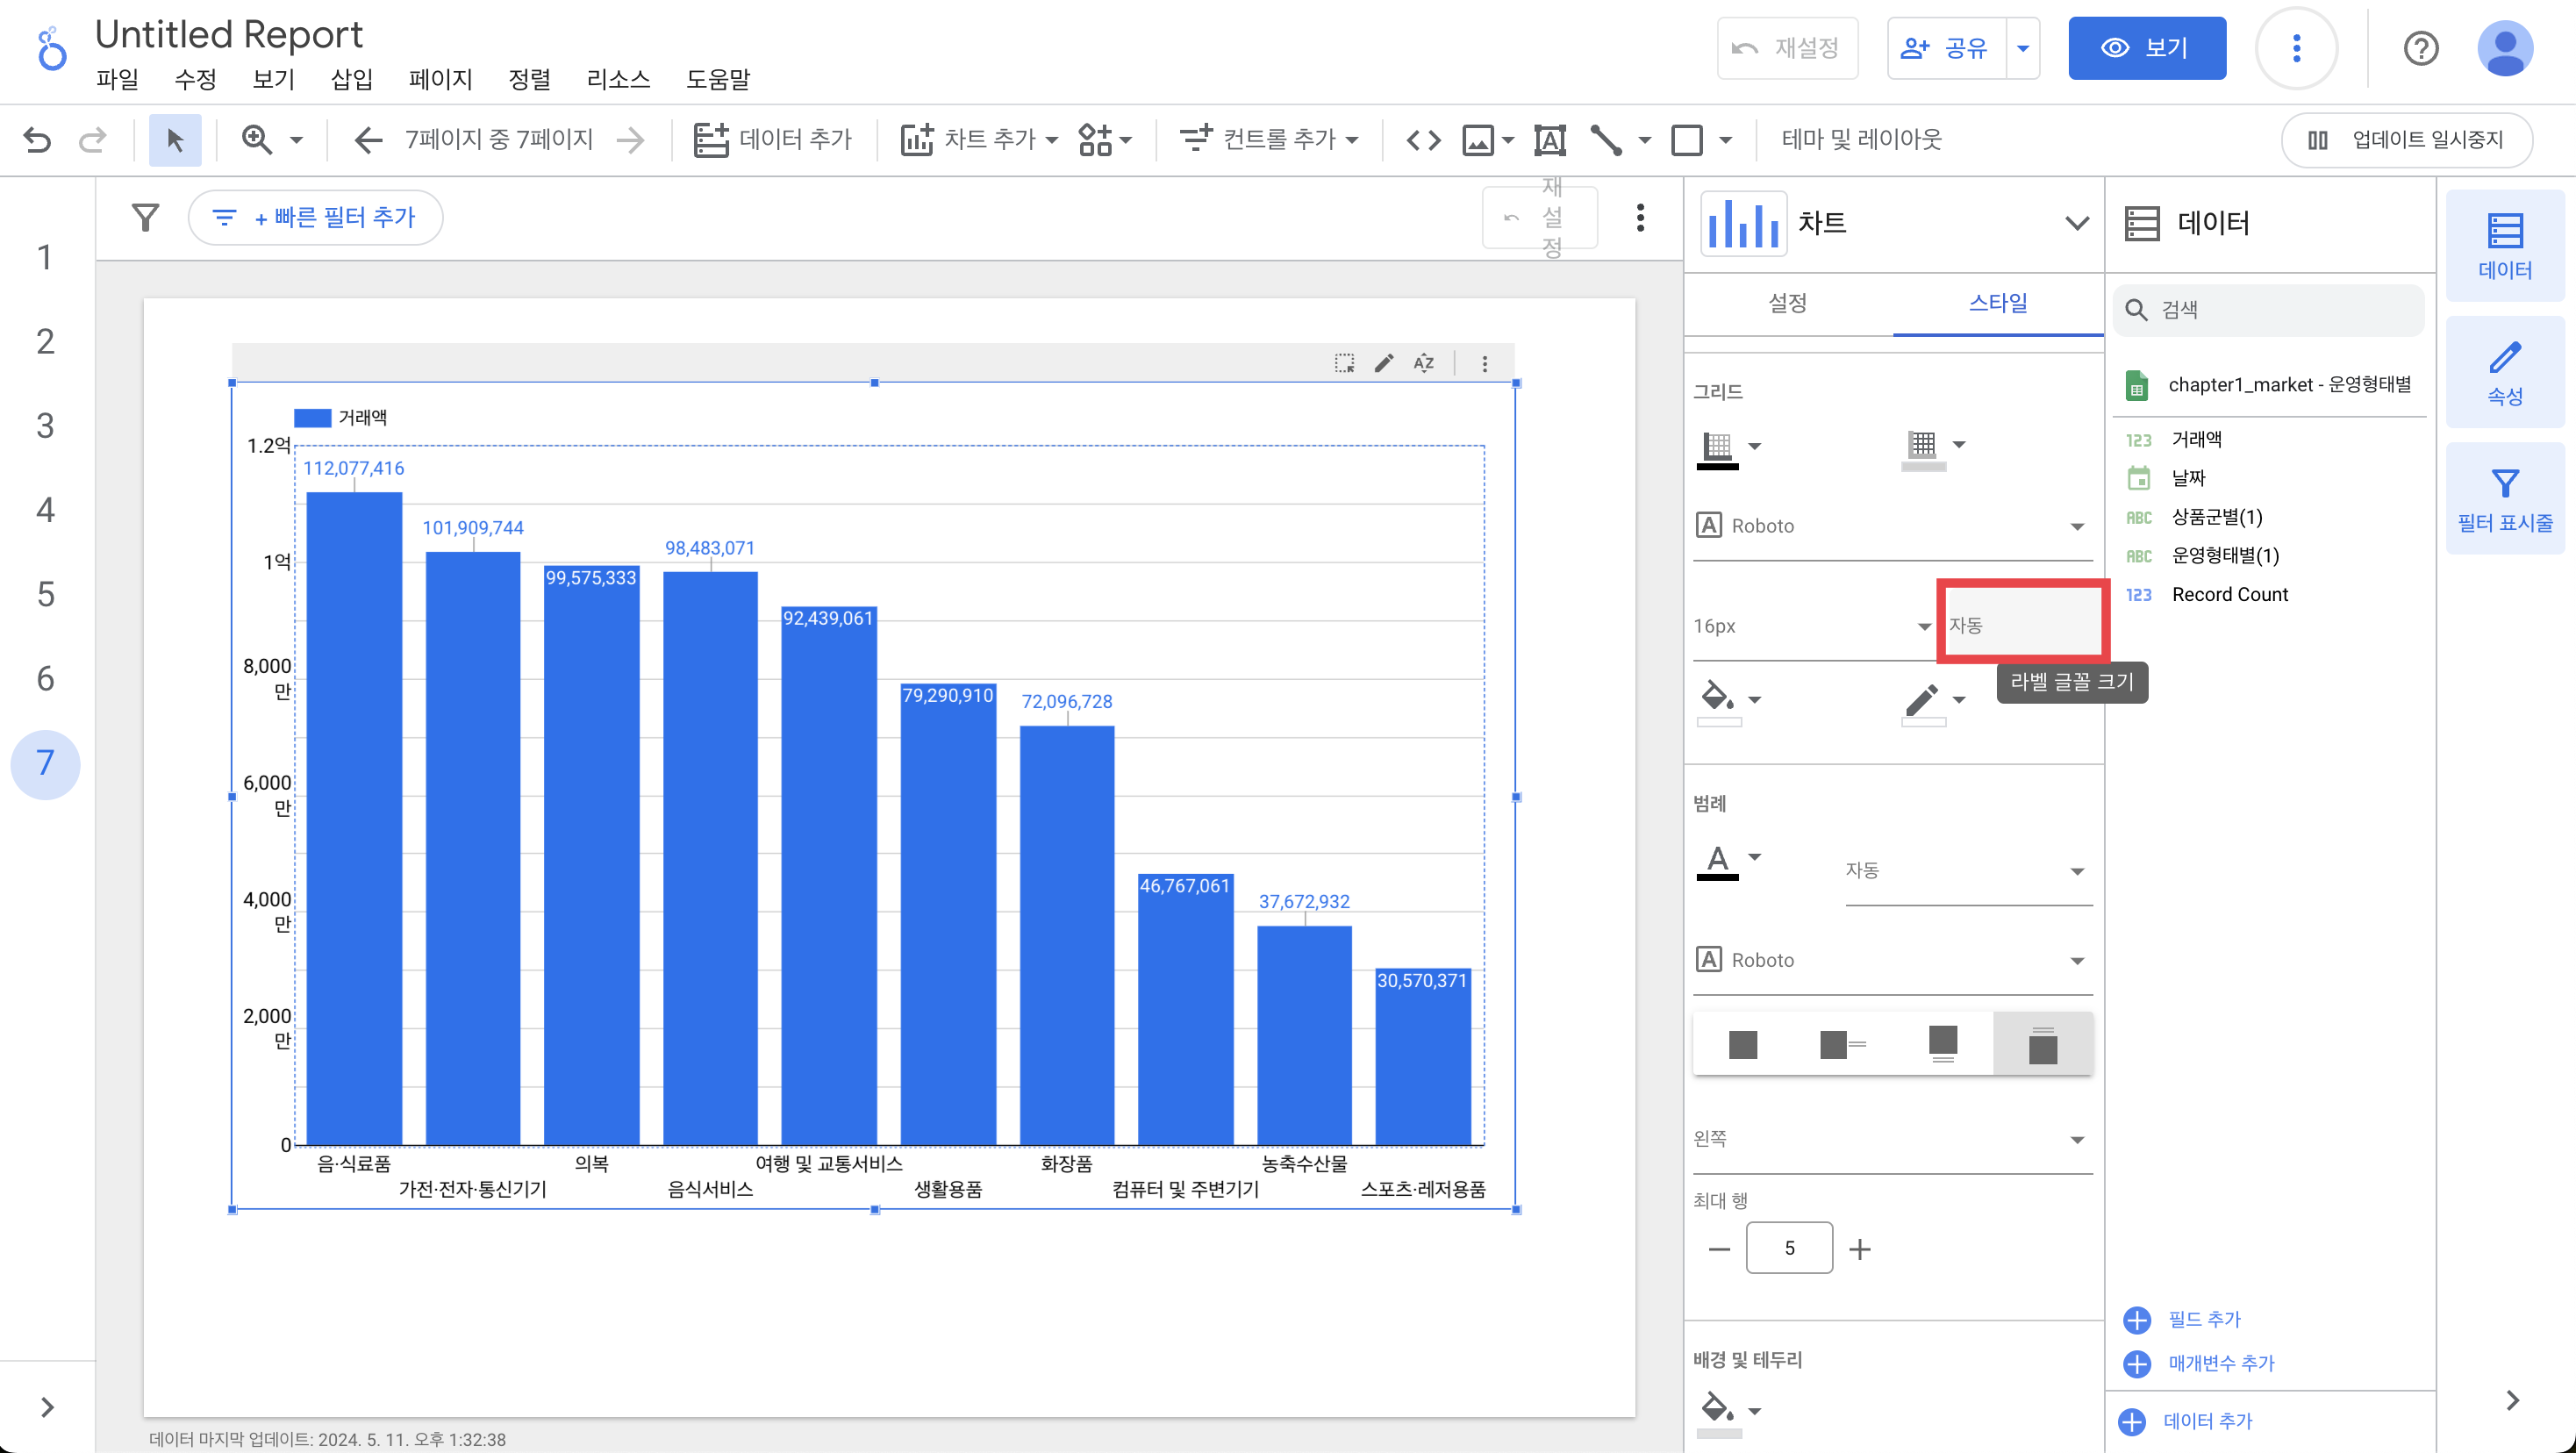
Task: Select the arrow selection mode tool
Action: 175,139
